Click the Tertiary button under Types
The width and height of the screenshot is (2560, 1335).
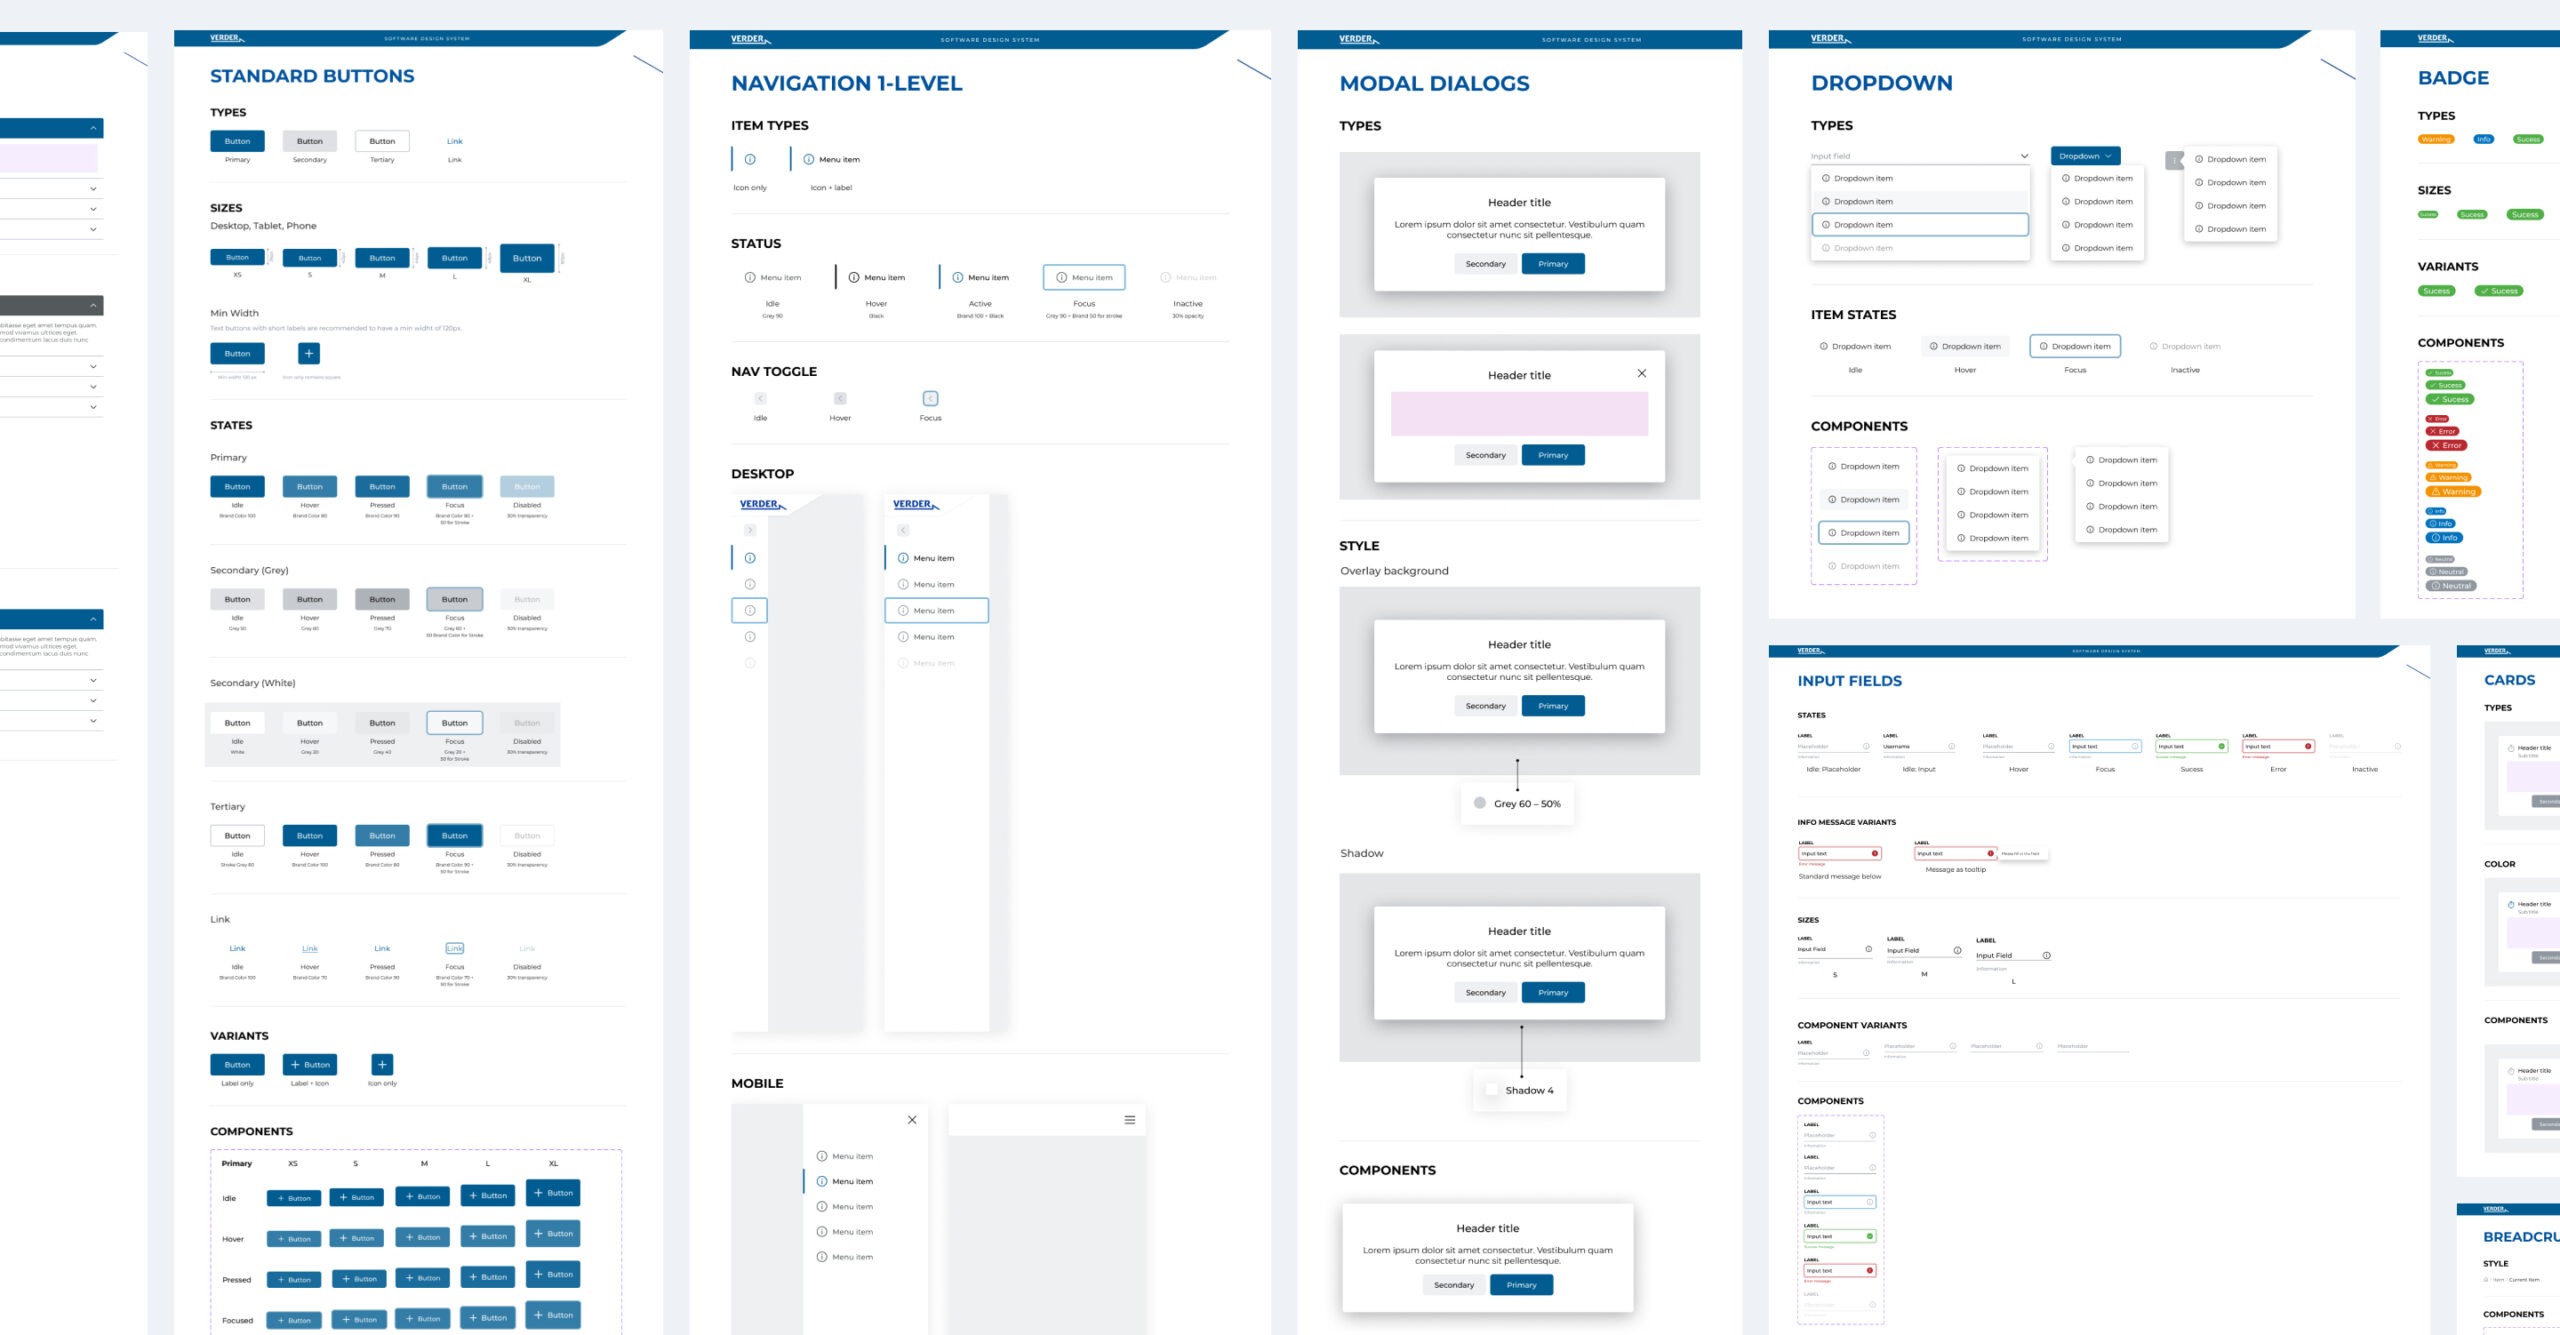click(x=382, y=141)
